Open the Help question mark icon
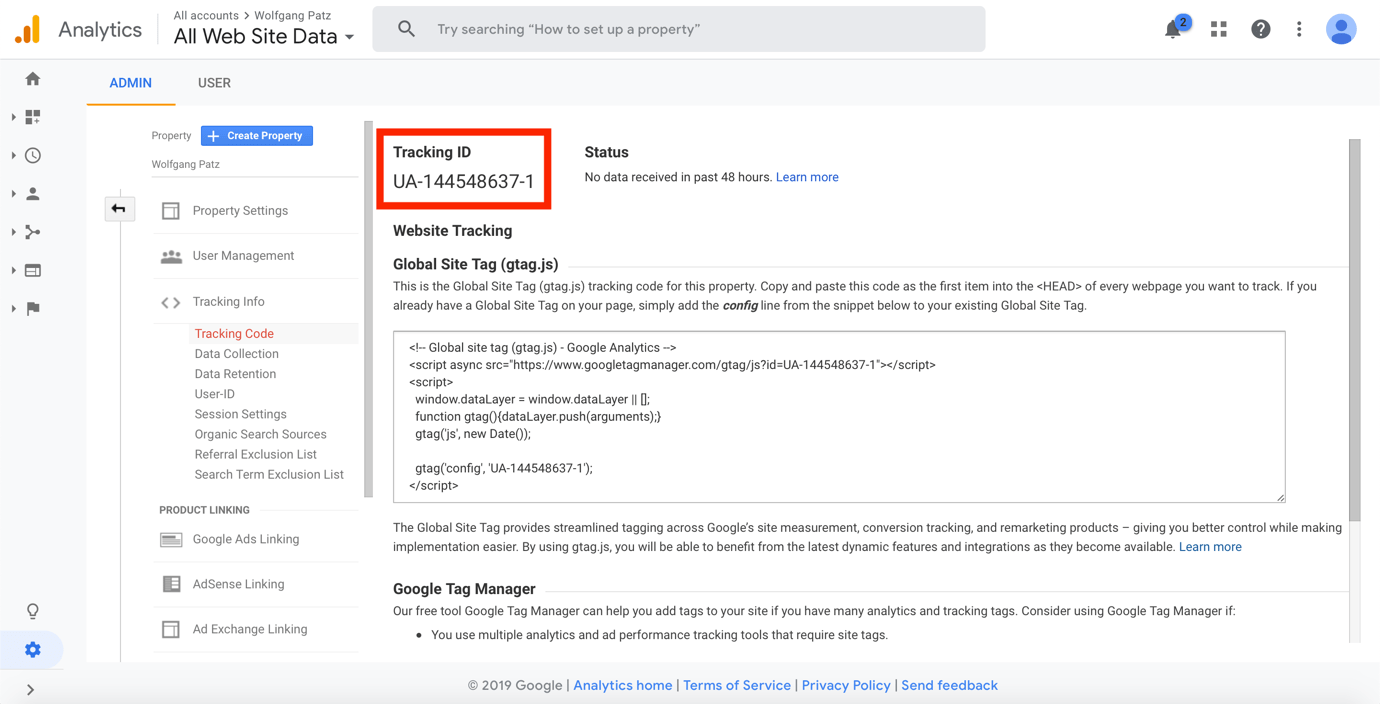Image resolution: width=1380 pixels, height=704 pixels. [1260, 29]
